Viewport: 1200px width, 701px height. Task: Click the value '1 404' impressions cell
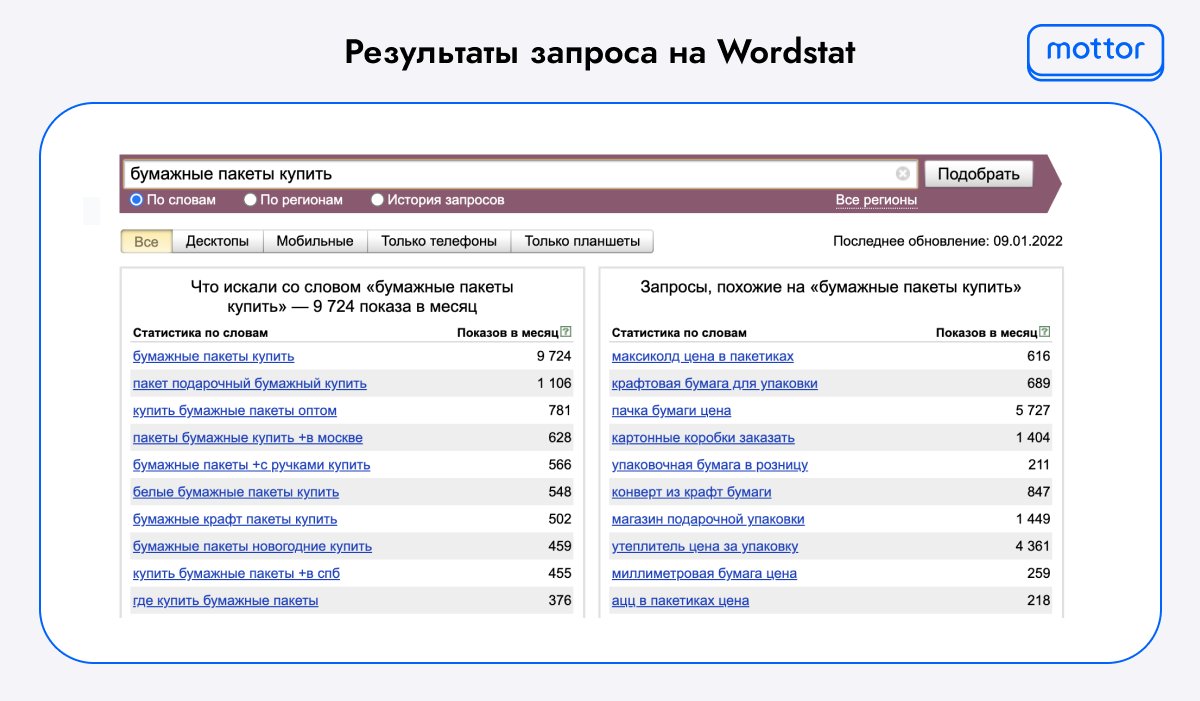(x=1033, y=437)
